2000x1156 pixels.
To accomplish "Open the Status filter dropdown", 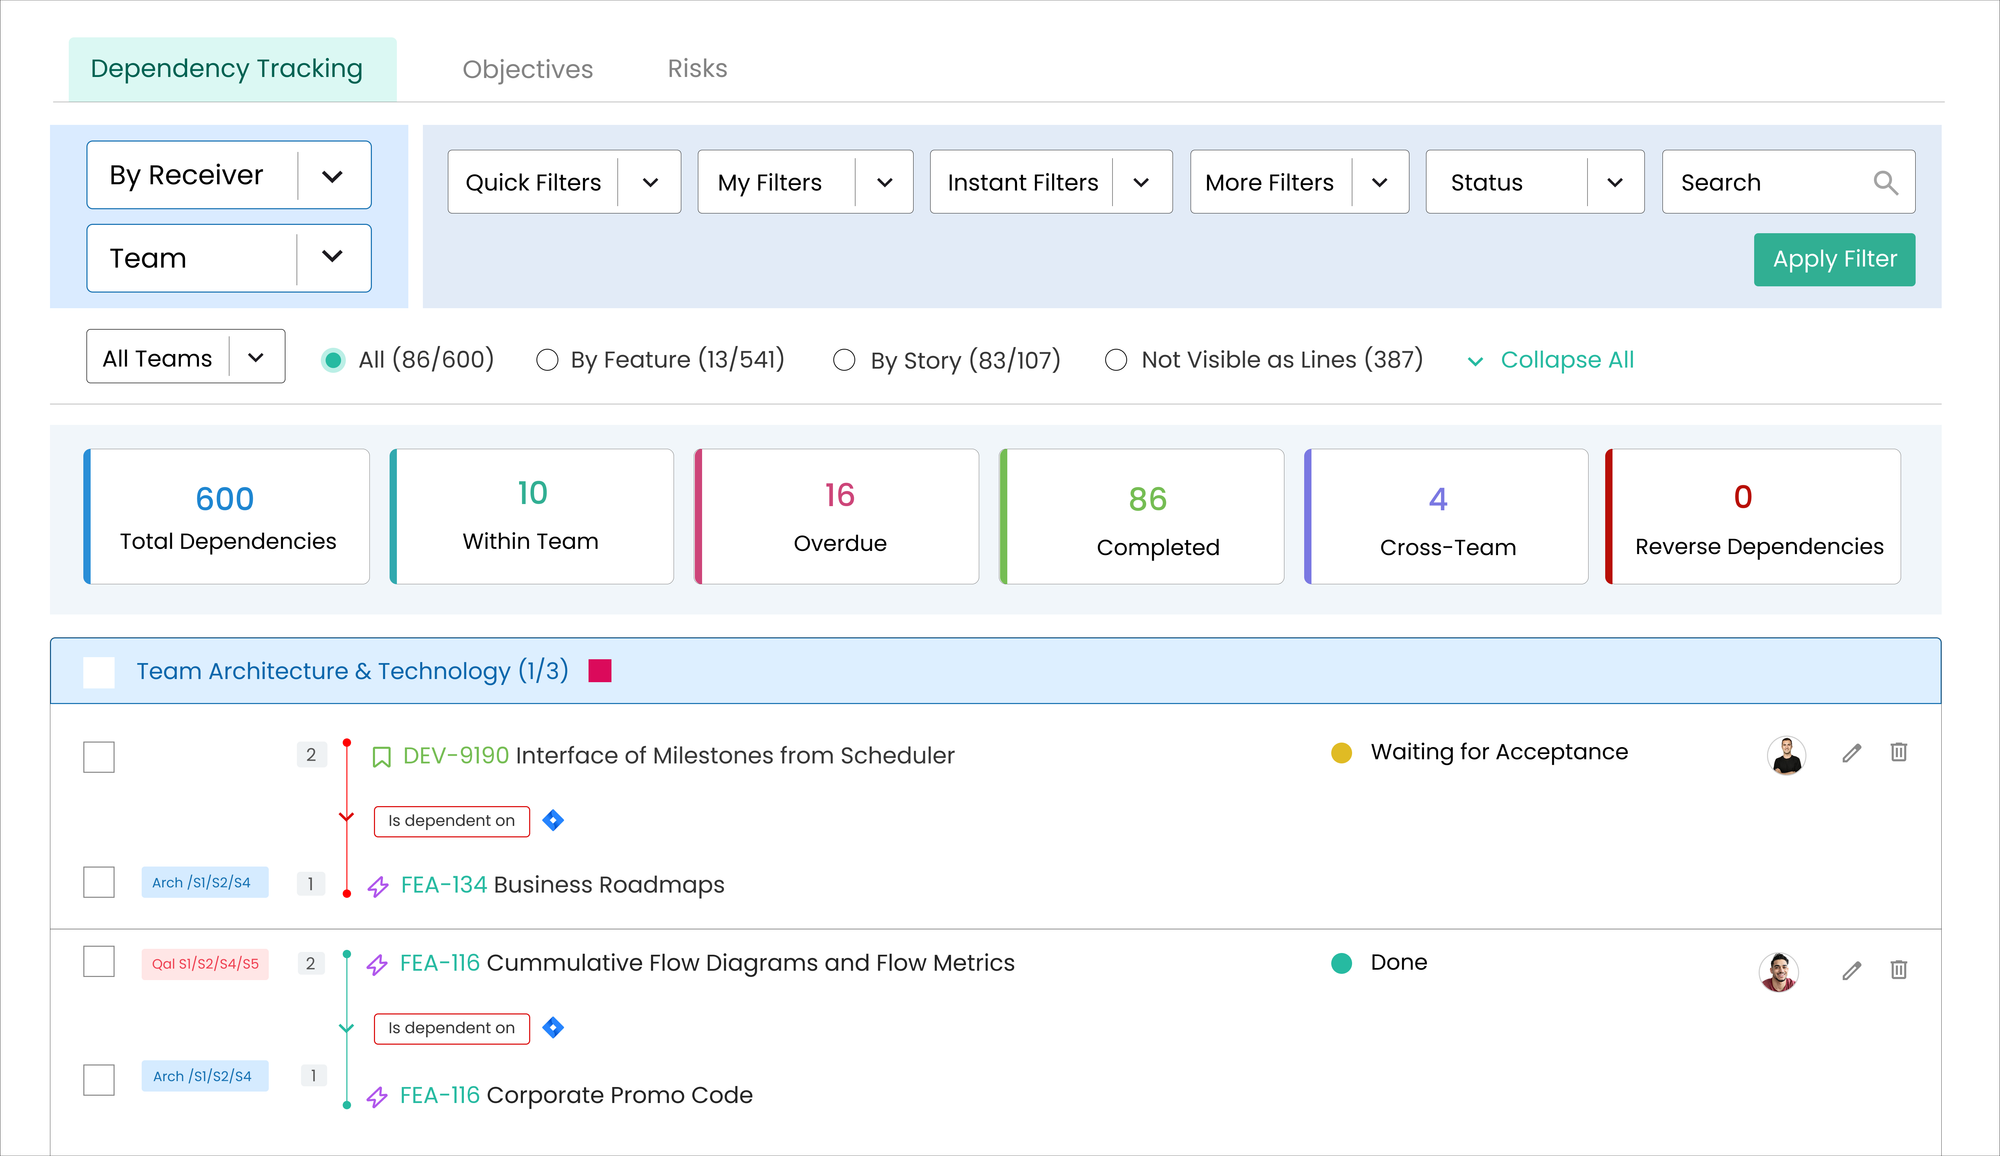I will 1616,182.
